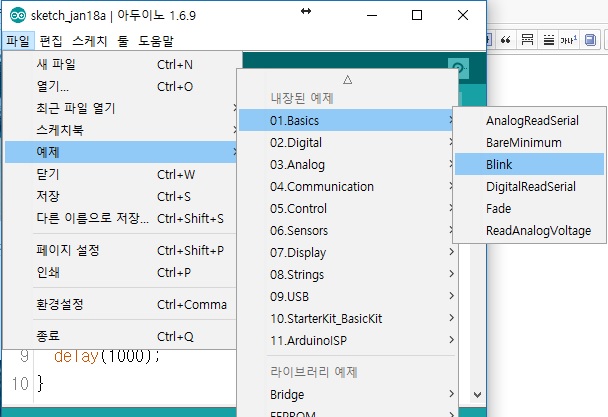Image resolution: width=608 pixels, height=417 pixels.
Task: Insert a quotation using the quote mark icon
Action: [x=505, y=40]
